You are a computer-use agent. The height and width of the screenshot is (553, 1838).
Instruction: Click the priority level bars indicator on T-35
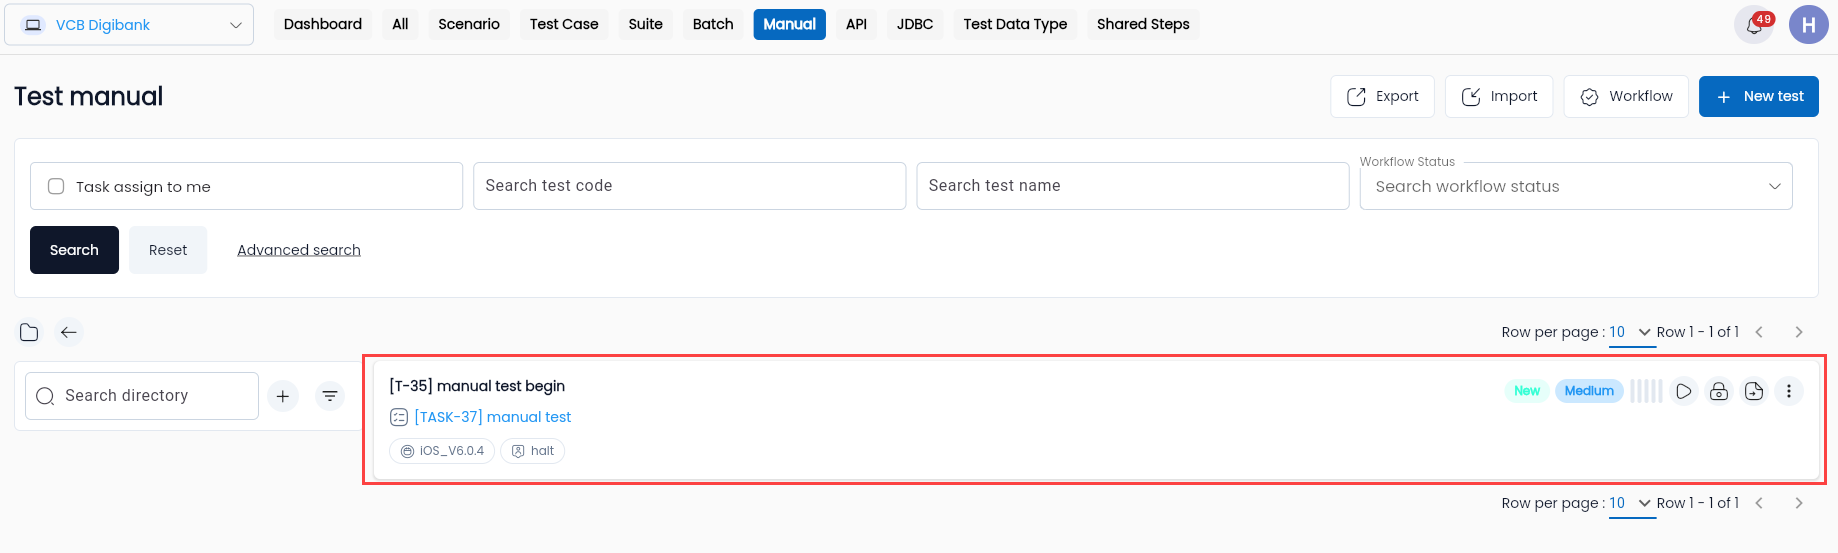[x=1646, y=391]
